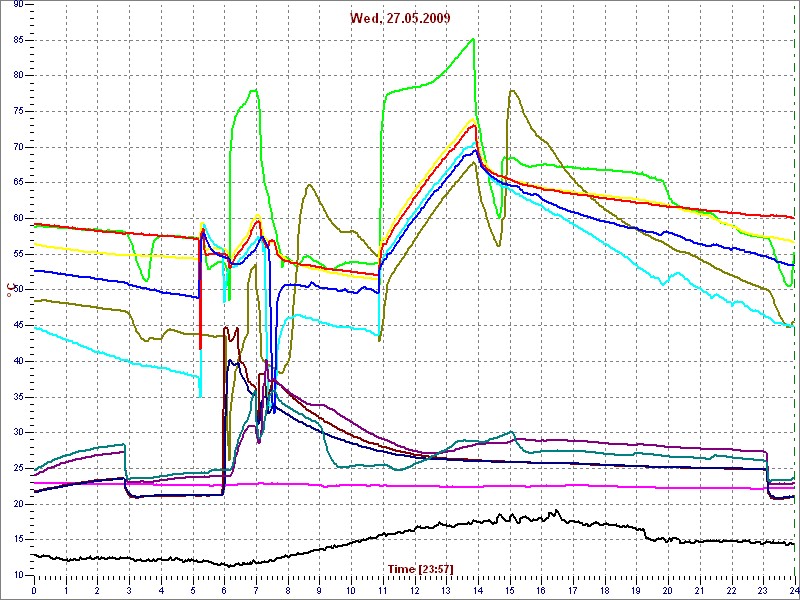Select the '60' label on the temperature axis
The height and width of the screenshot is (600, 800).
18,219
